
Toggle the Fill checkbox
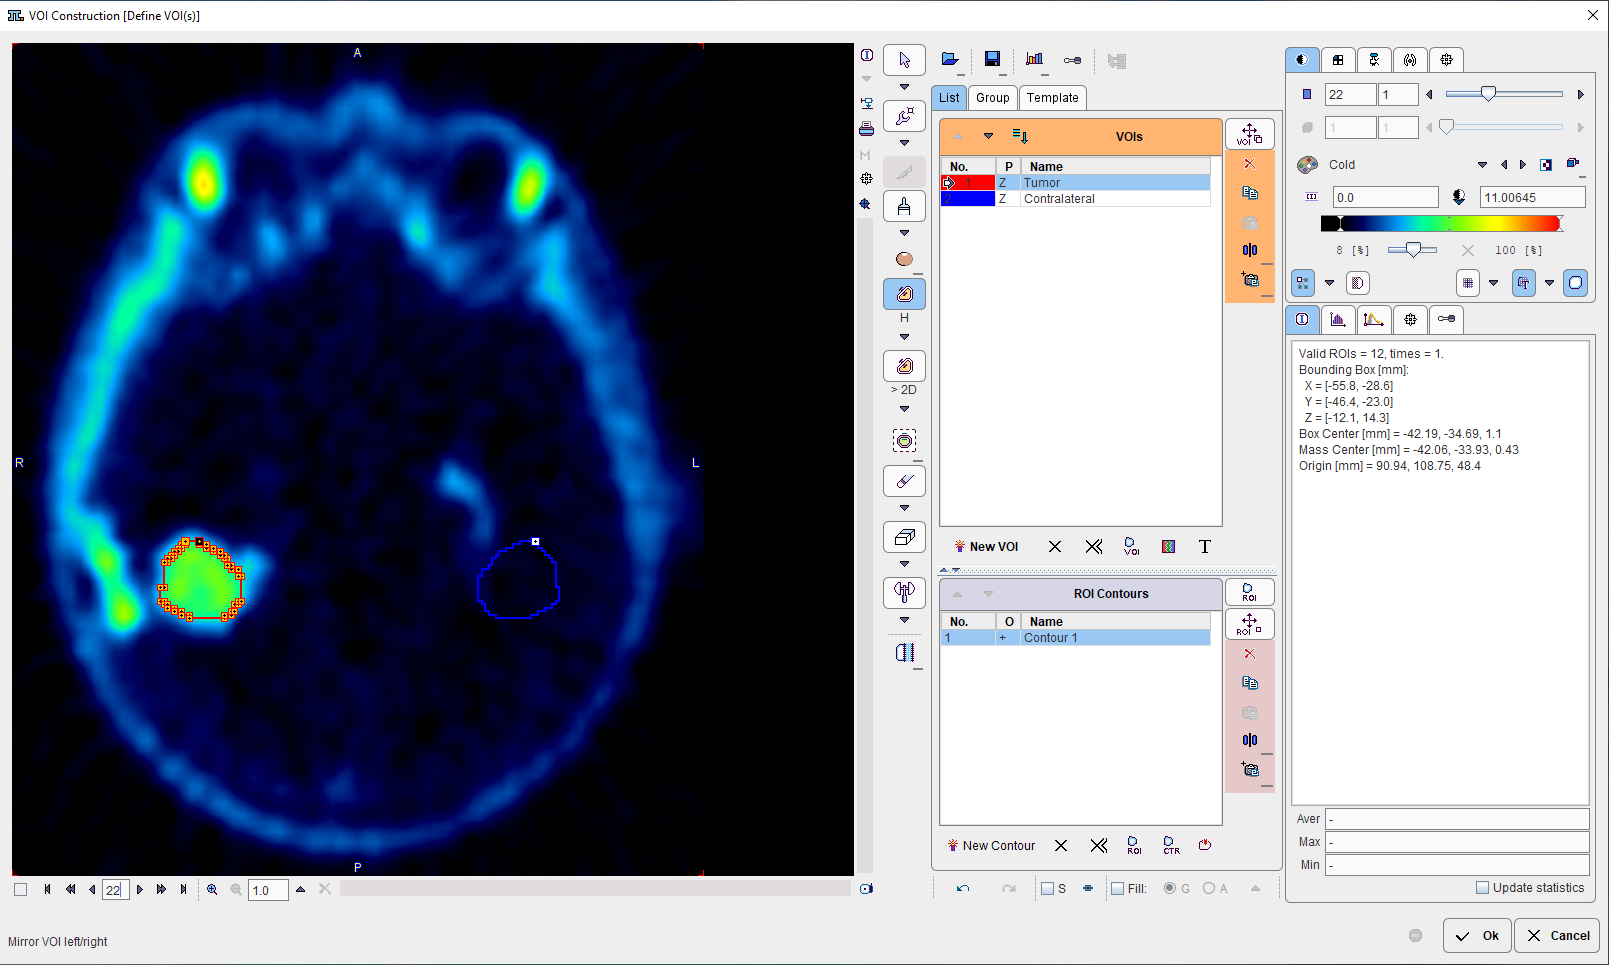tap(1117, 888)
